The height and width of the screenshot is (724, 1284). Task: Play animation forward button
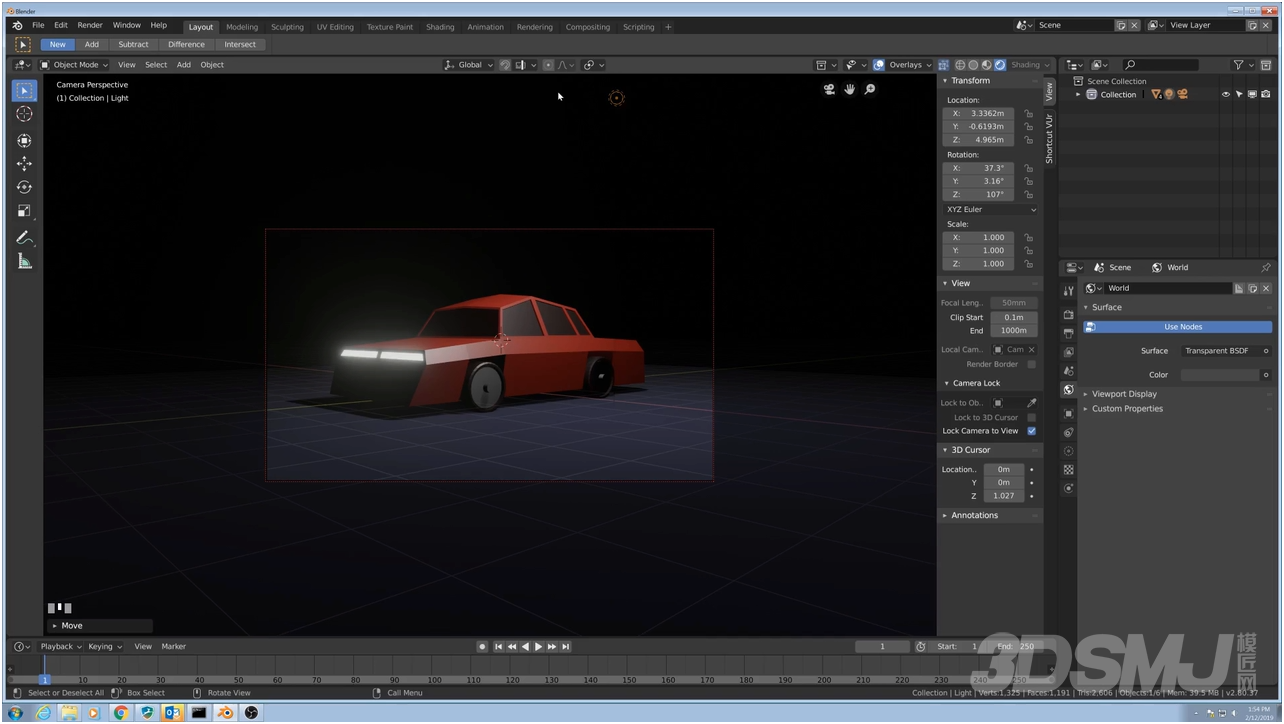coord(538,647)
